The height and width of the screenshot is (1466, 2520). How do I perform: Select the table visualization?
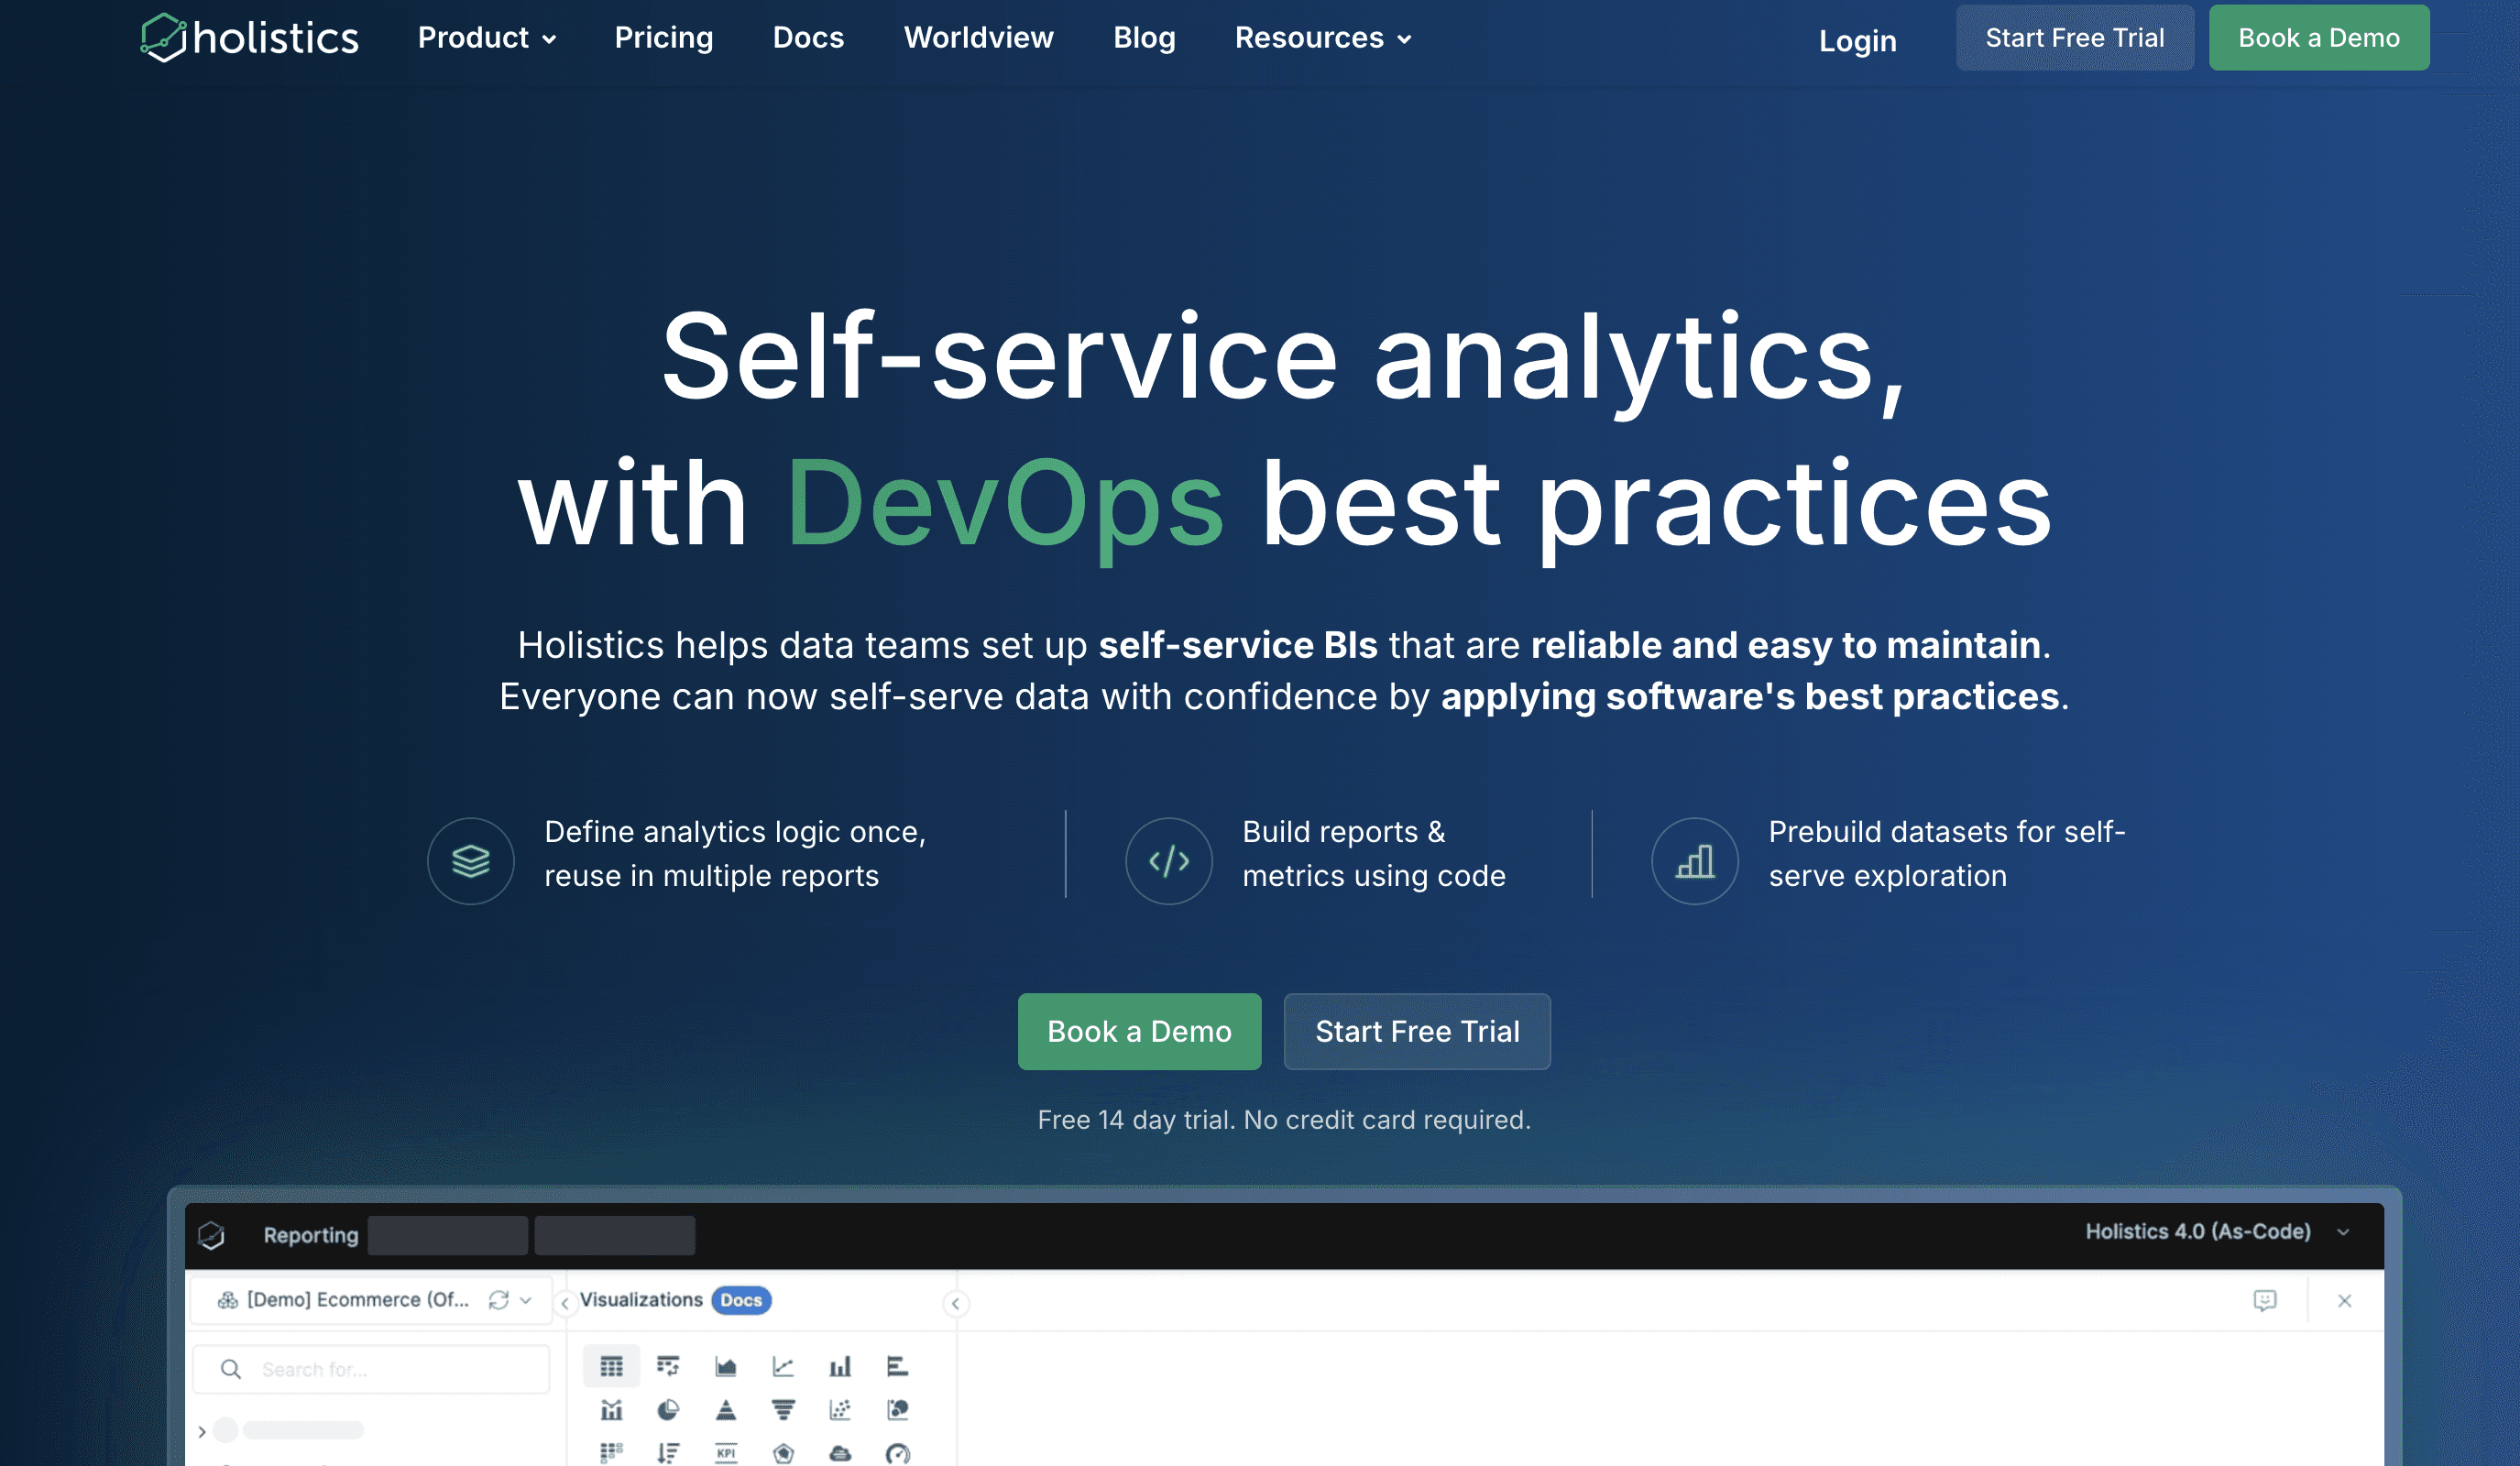point(611,1366)
